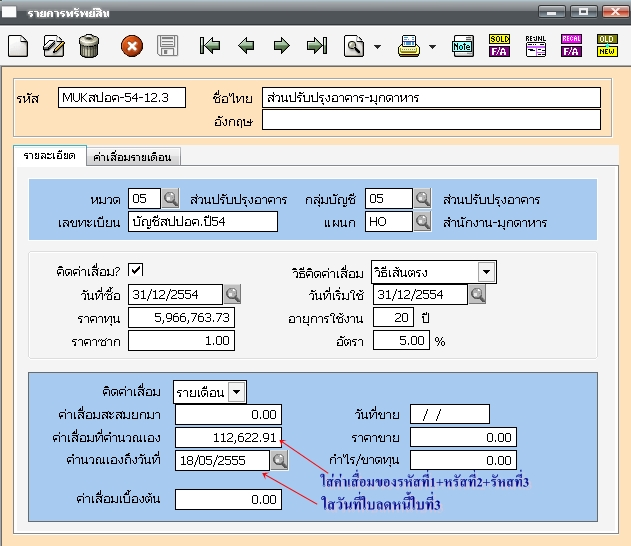
Task: Open lookup for หมวด category field
Action: pyautogui.click(x=171, y=198)
